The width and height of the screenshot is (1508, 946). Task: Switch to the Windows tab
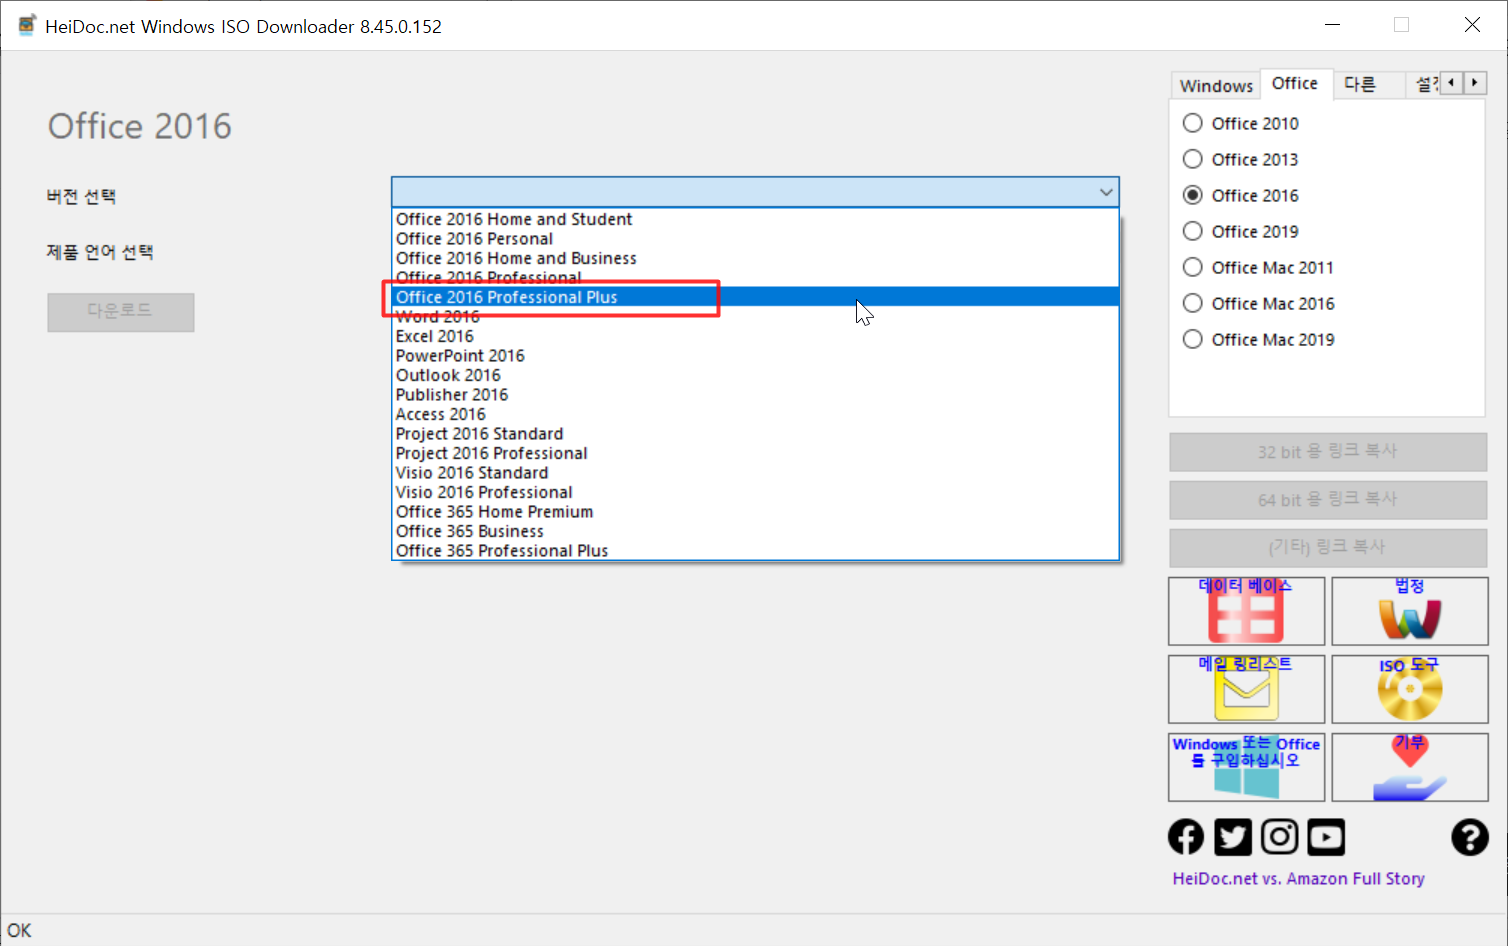click(1216, 86)
